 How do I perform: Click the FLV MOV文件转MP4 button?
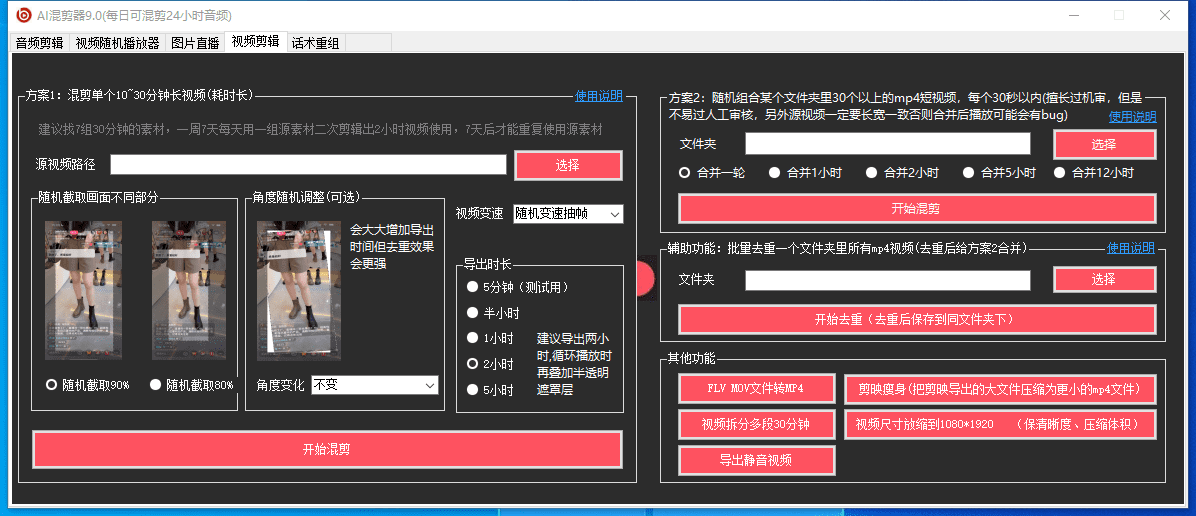click(756, 388)
